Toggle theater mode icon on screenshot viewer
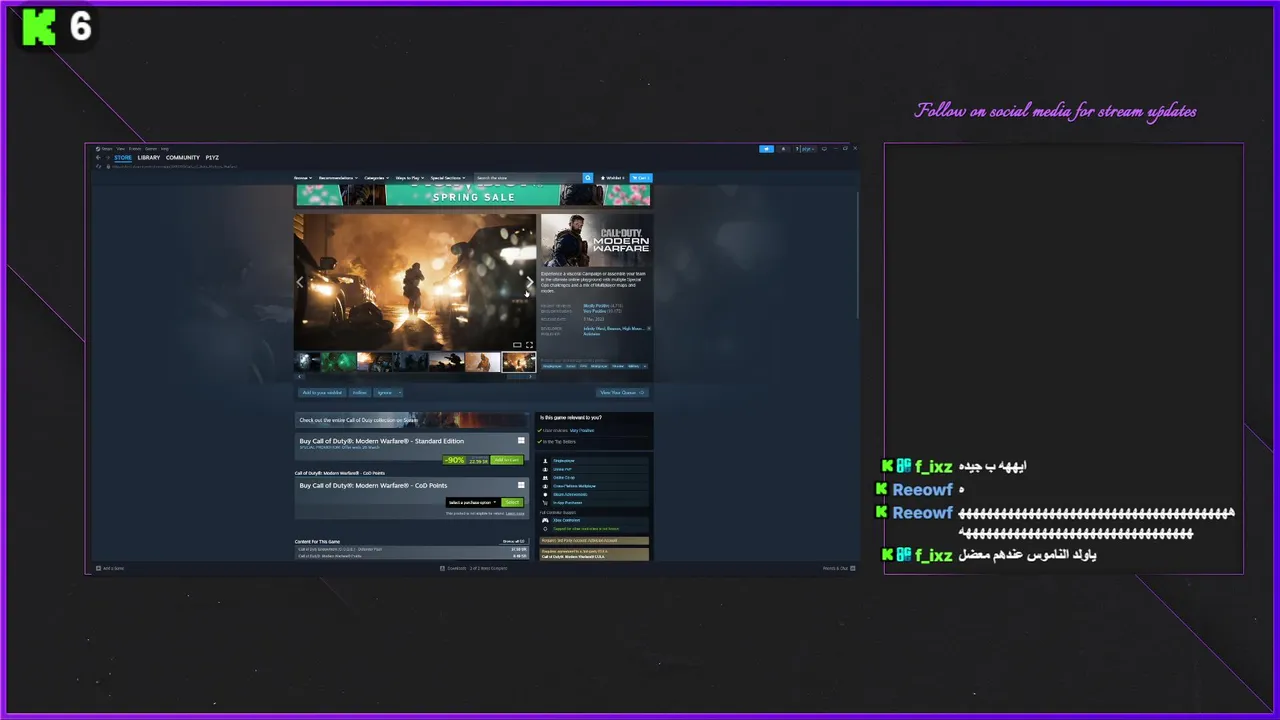Viewport: 1280px width, 720px height. click(x=517, y=345)
